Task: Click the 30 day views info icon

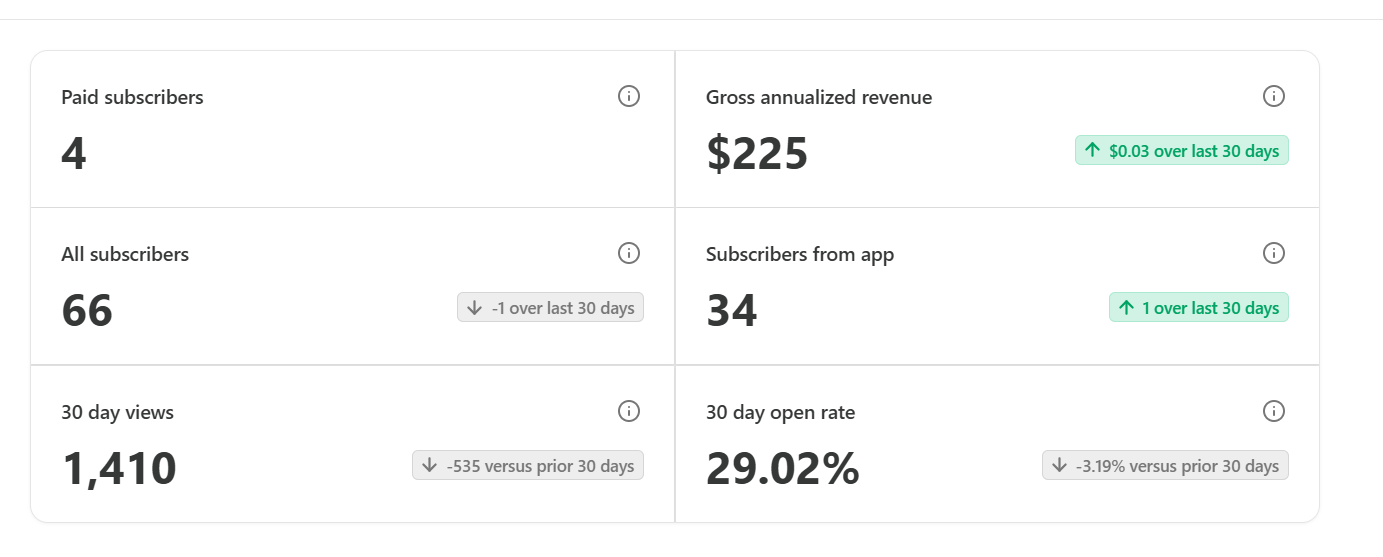Action: [x=628, y=411]
